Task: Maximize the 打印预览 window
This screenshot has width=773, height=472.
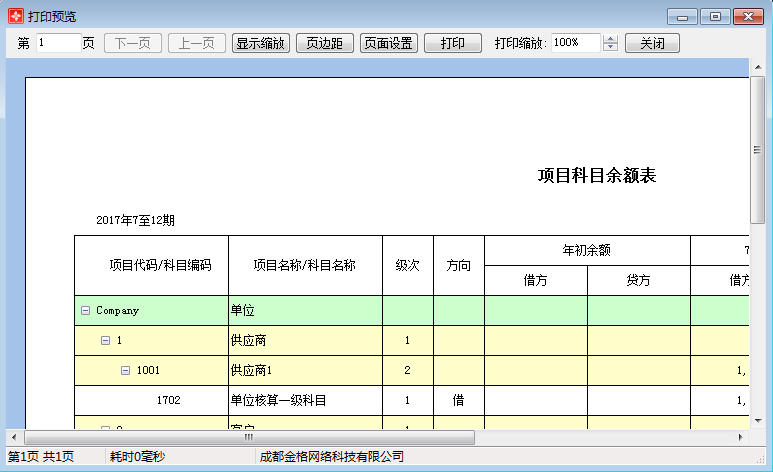Action: 714,16
